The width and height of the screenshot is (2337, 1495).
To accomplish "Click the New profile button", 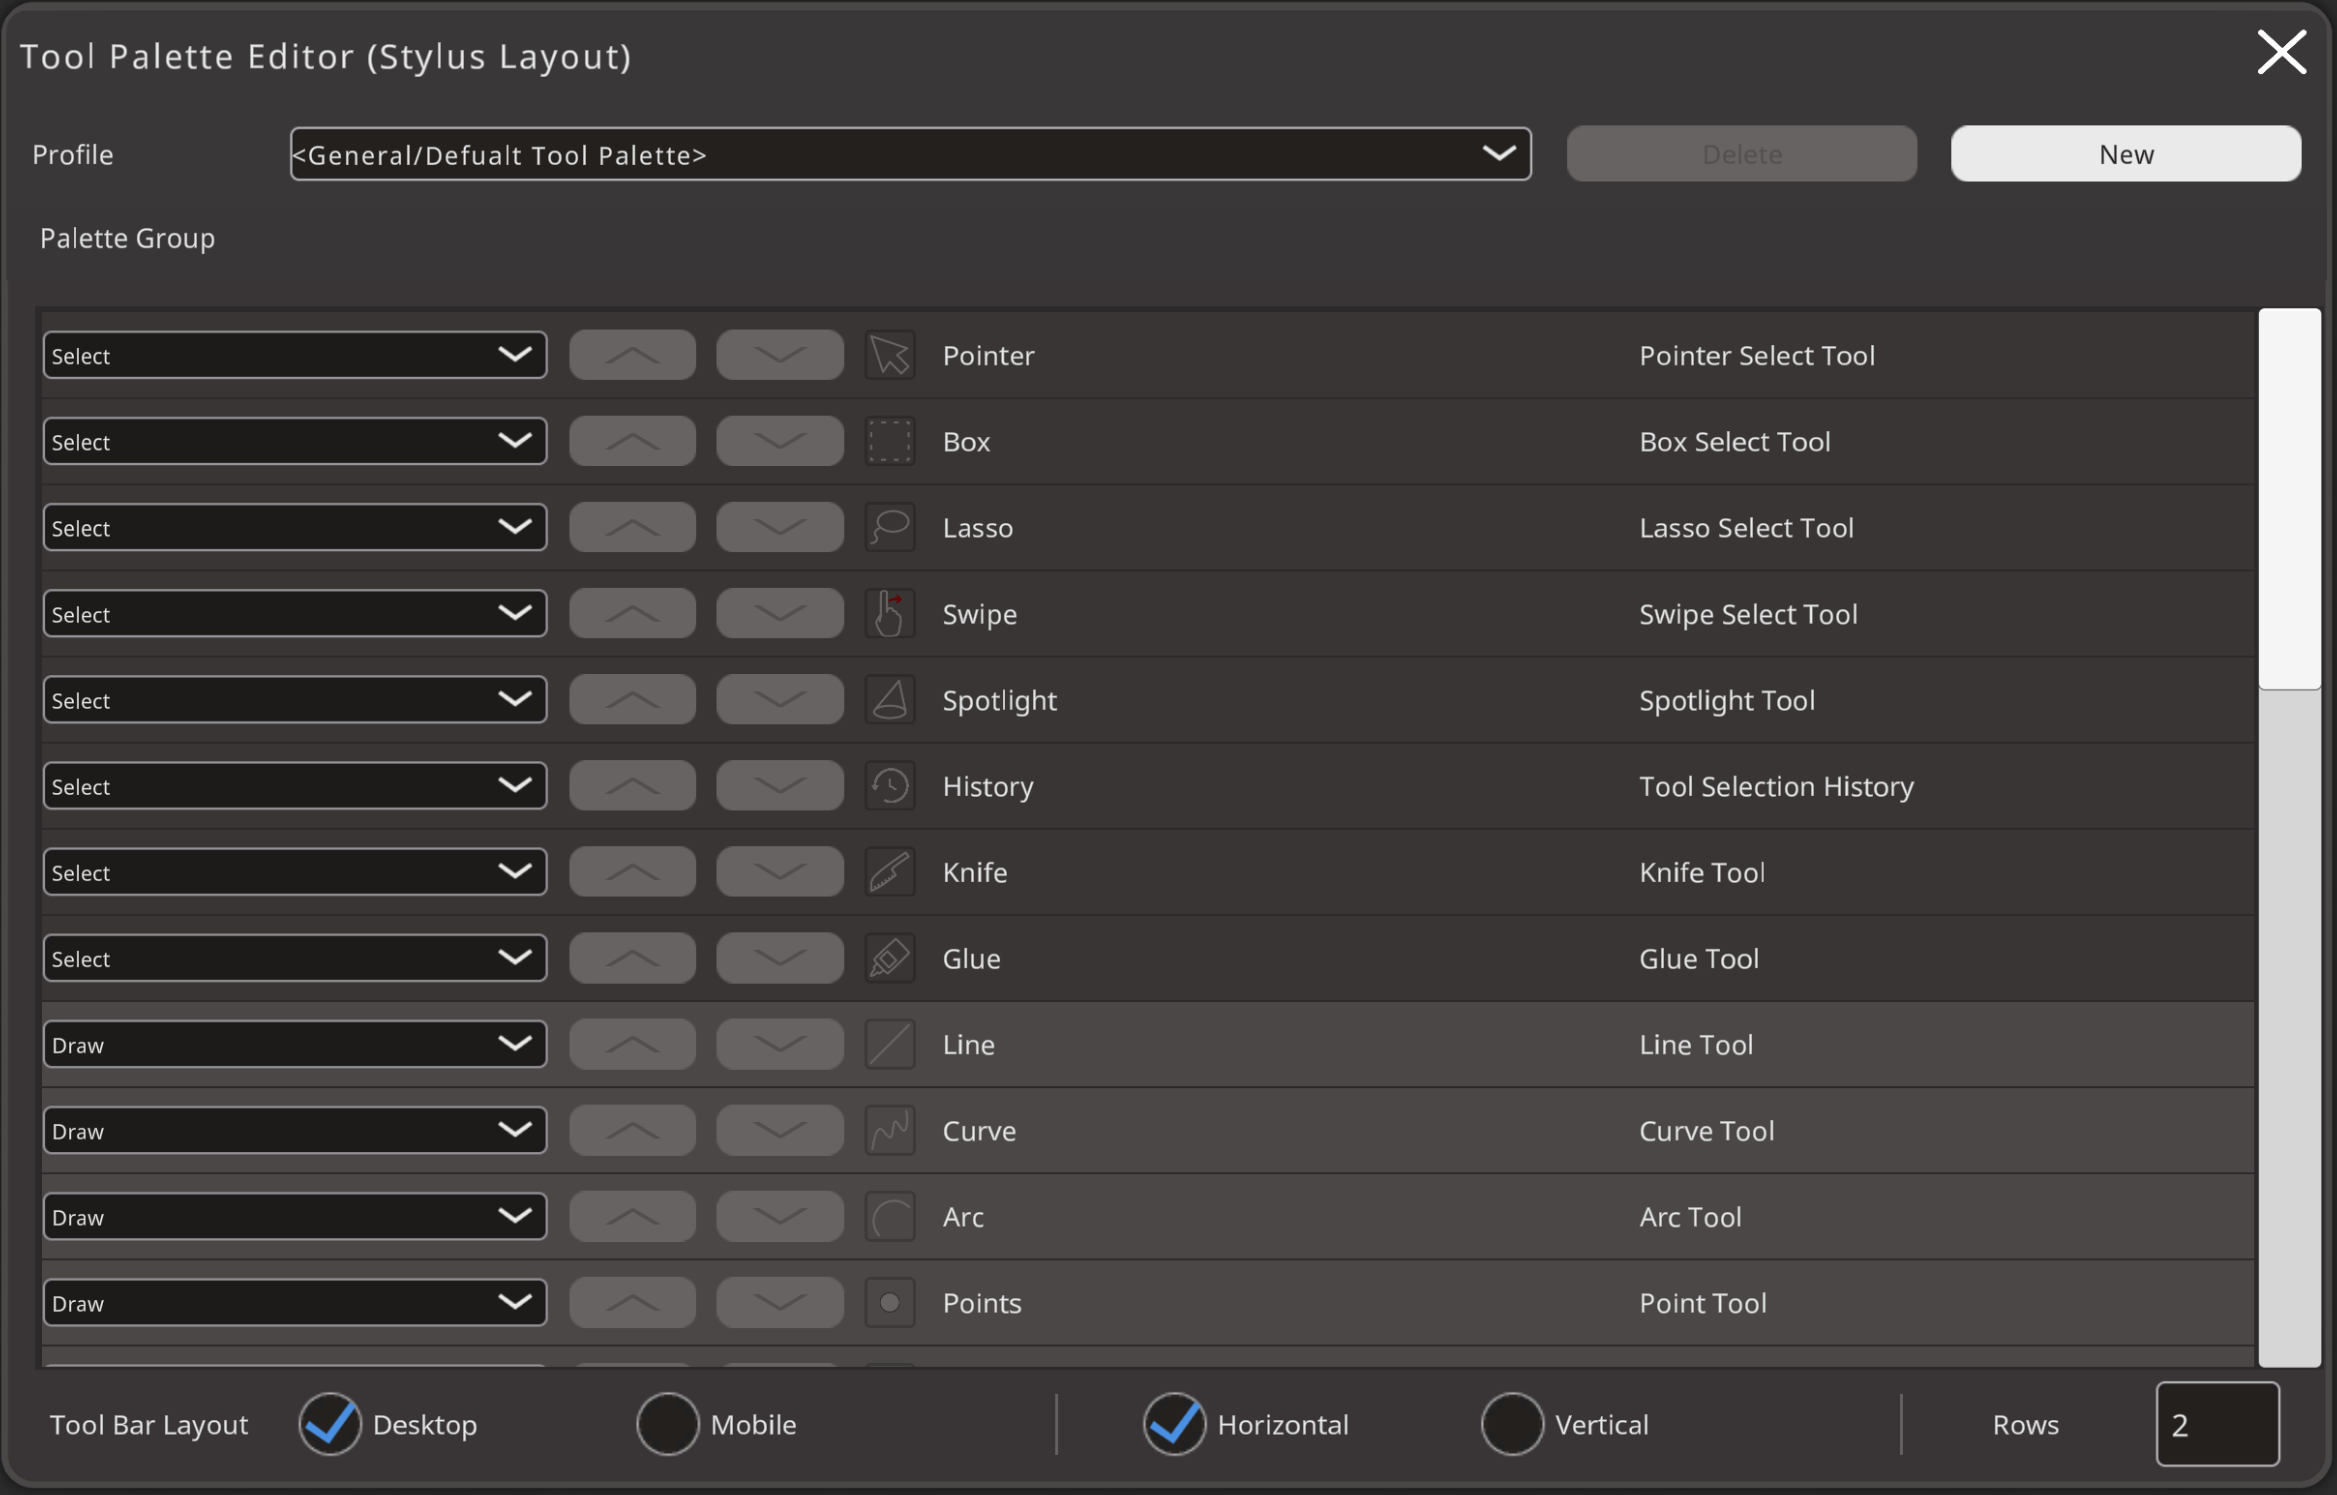I will click(2125, 154).
